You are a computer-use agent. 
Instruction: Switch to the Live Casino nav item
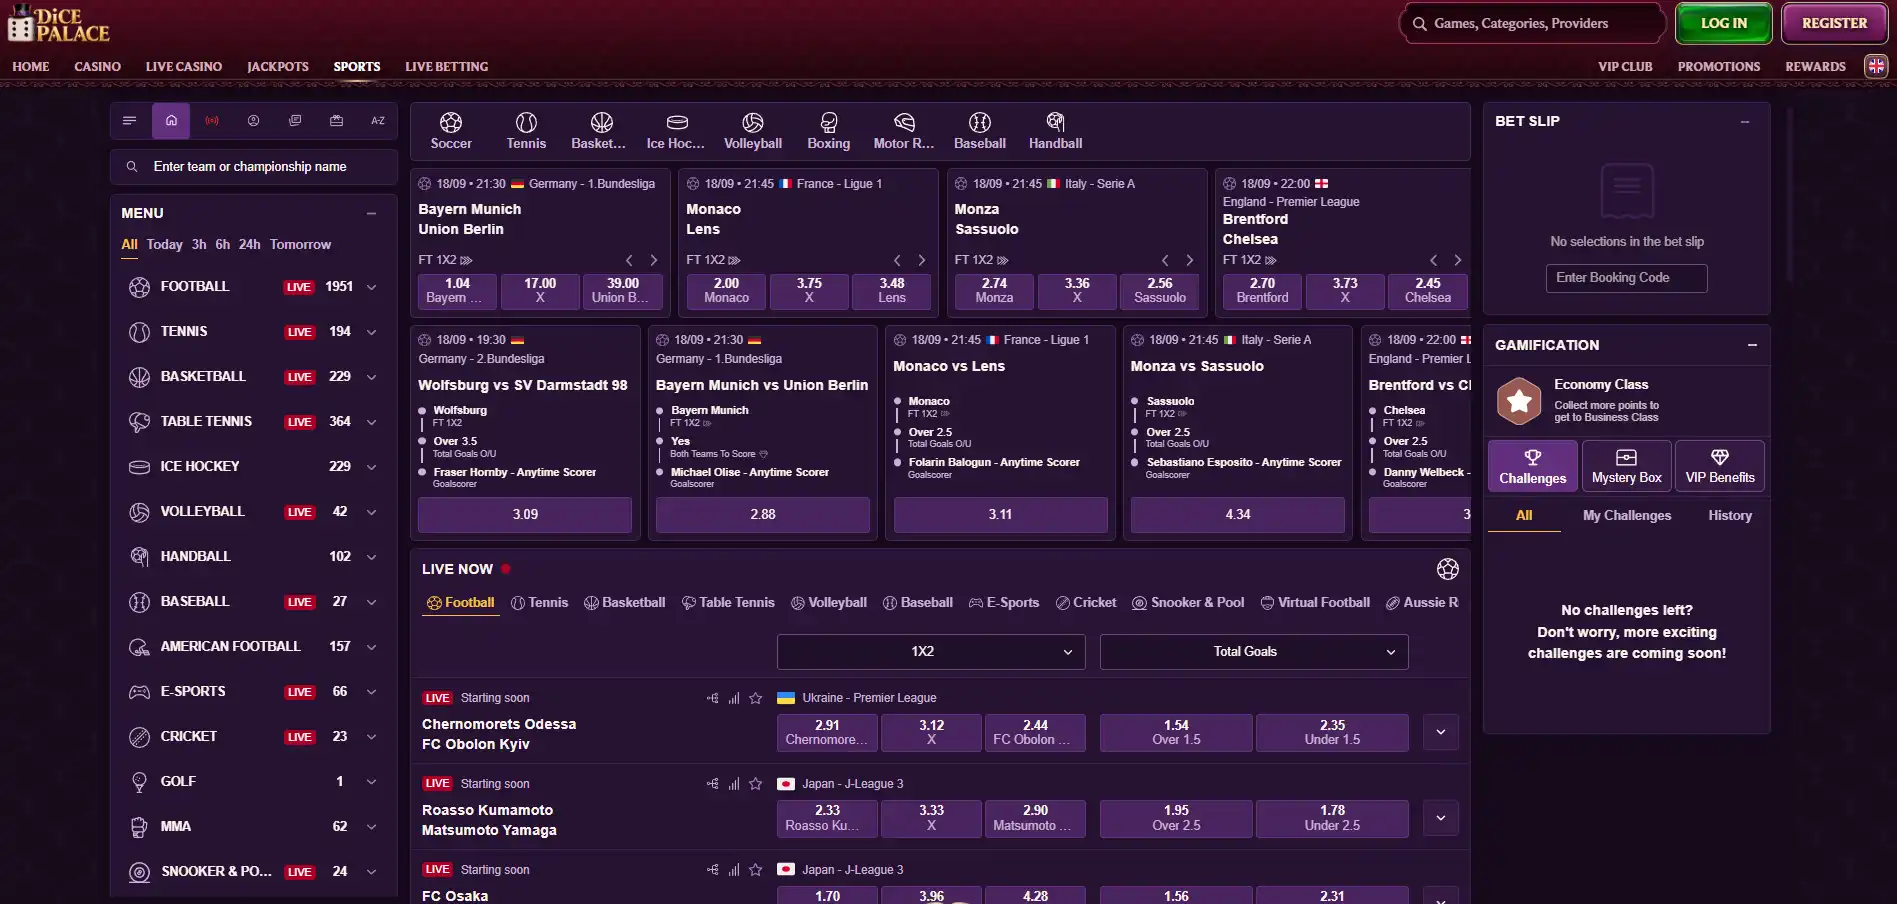184,67
